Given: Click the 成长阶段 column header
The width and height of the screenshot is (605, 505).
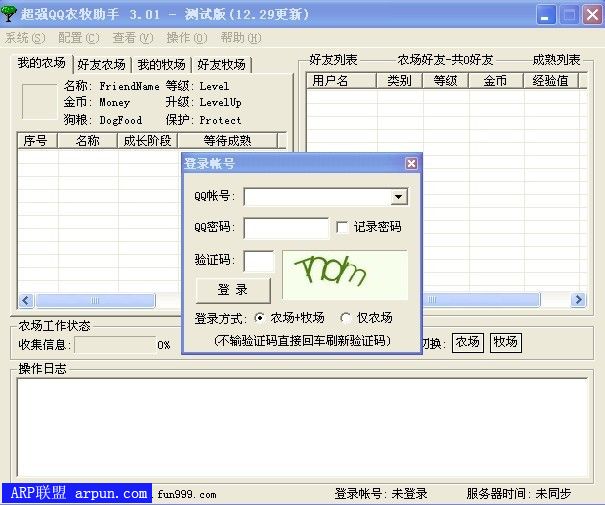Looking at the screenshot, I should 147,140.
